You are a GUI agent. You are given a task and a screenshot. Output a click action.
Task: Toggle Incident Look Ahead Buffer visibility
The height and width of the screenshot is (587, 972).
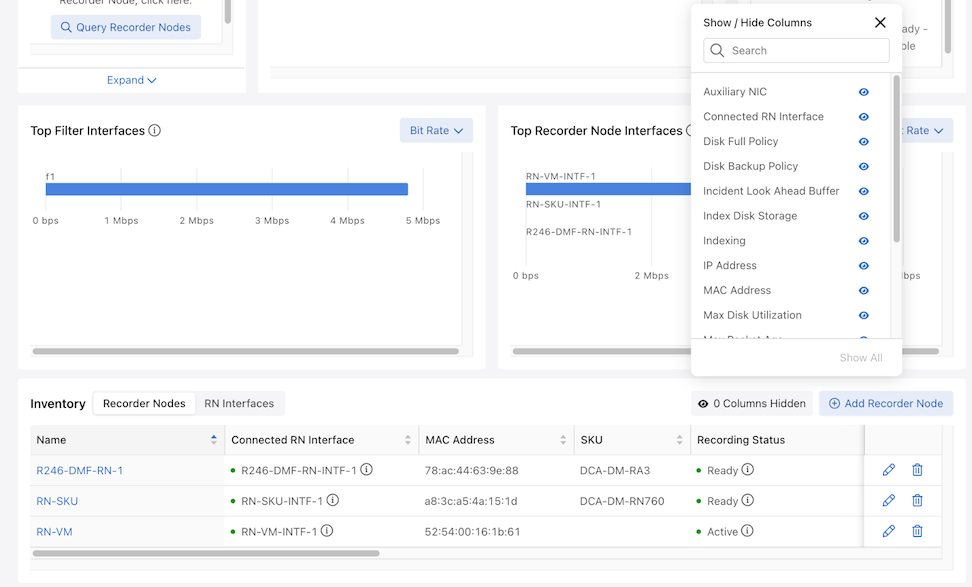(864, 191)
